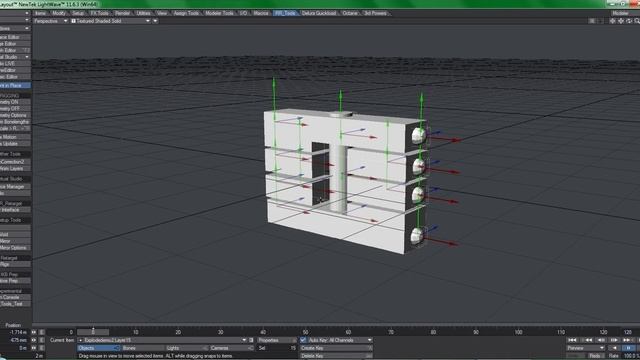Open the Render tab
The image size is (640, 360).
click(x=122, y=13)
